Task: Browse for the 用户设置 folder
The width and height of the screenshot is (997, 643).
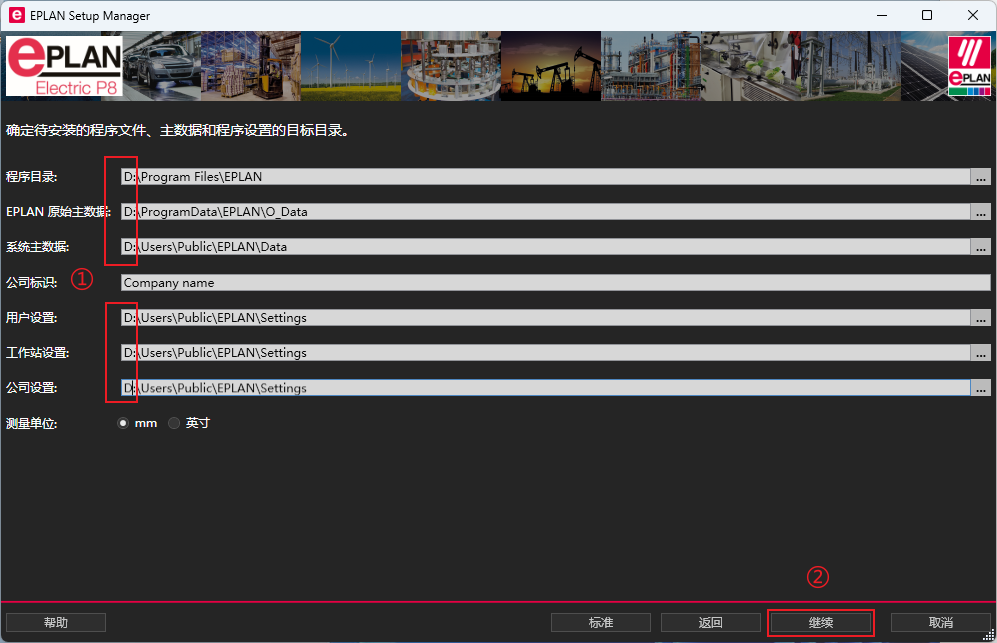Action: (x=980, y=318)
